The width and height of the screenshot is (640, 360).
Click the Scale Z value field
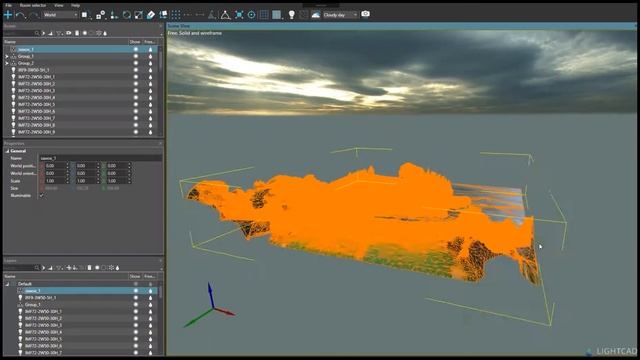click(118, 181)
